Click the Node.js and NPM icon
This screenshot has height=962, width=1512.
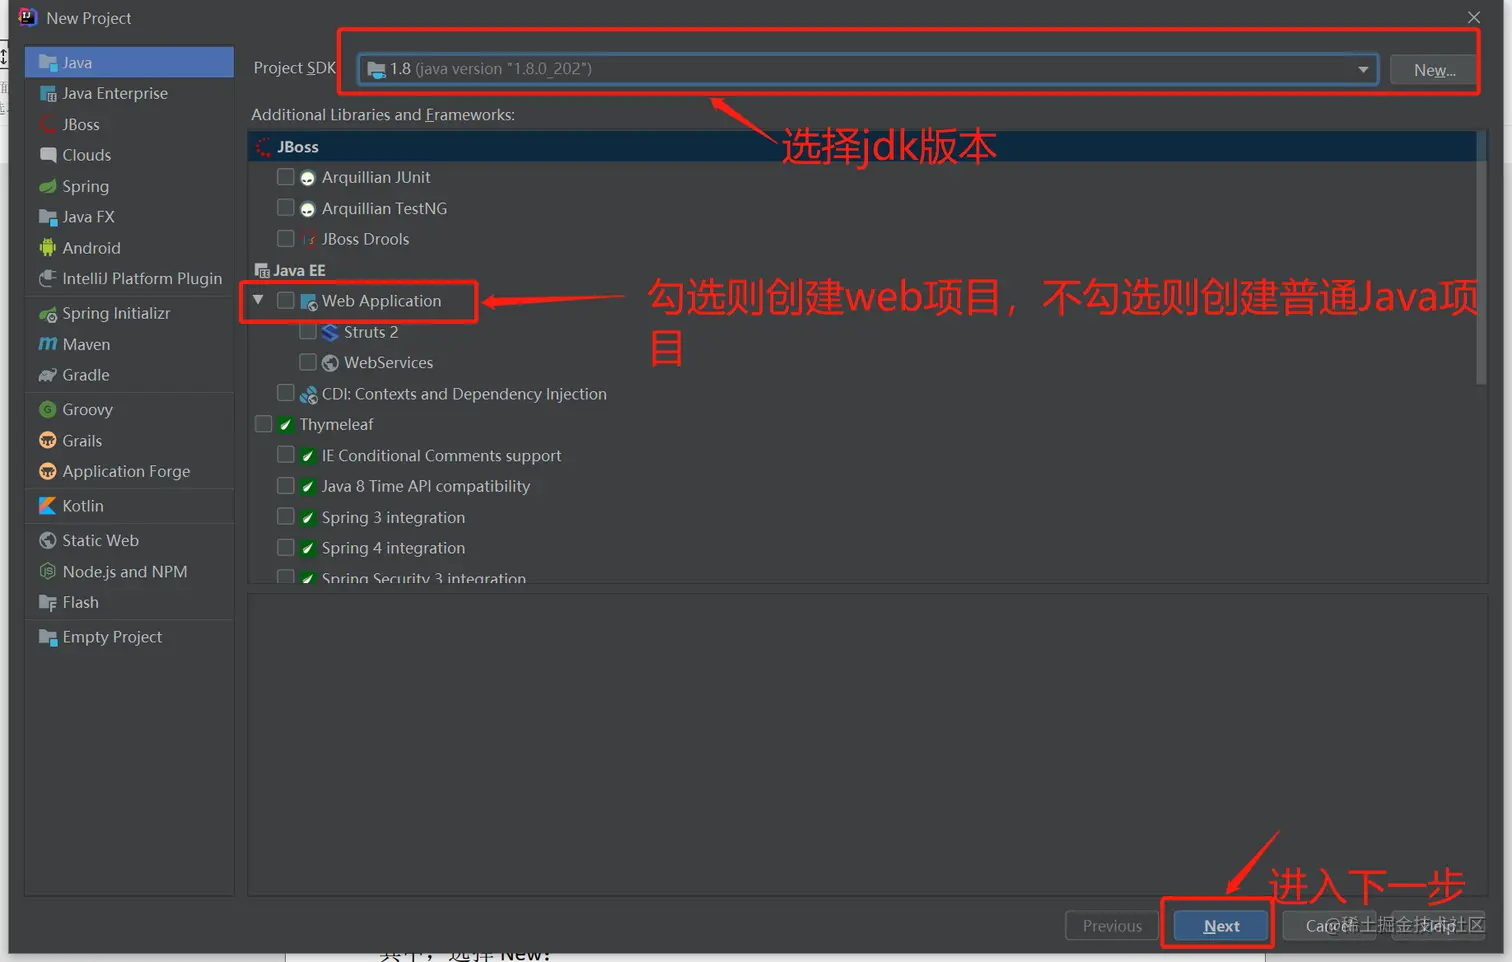(x=47, y=571)
